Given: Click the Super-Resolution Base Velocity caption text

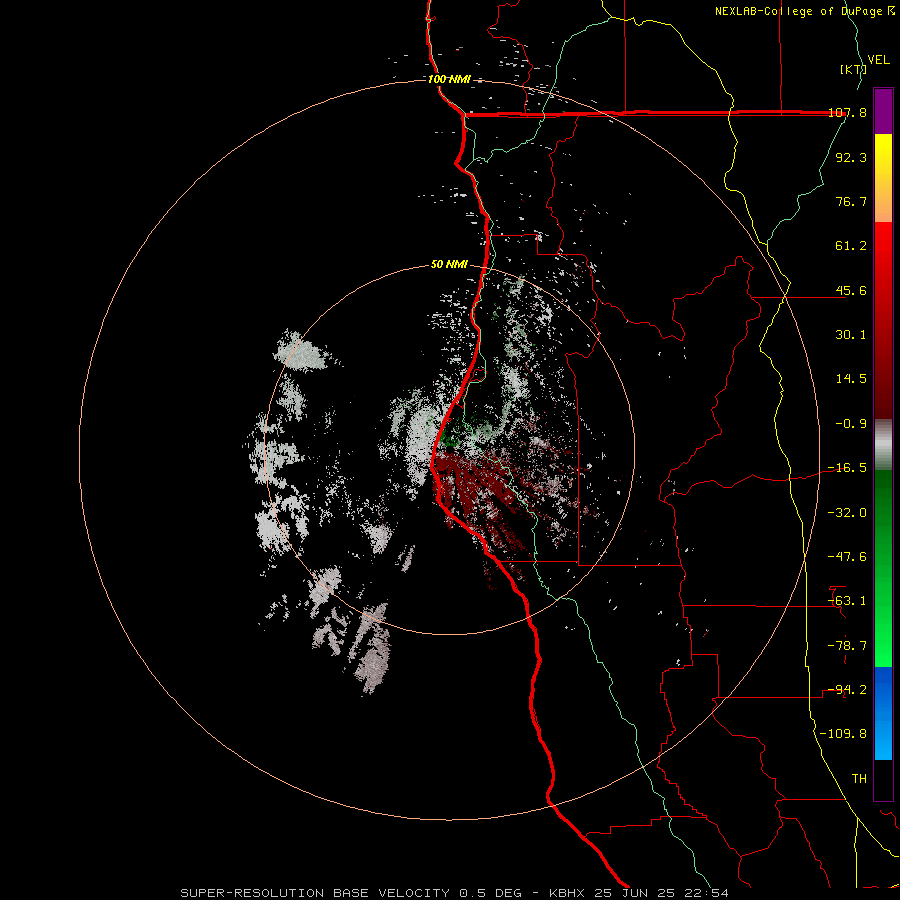Looking at the screenshot, I should point(455,893).
